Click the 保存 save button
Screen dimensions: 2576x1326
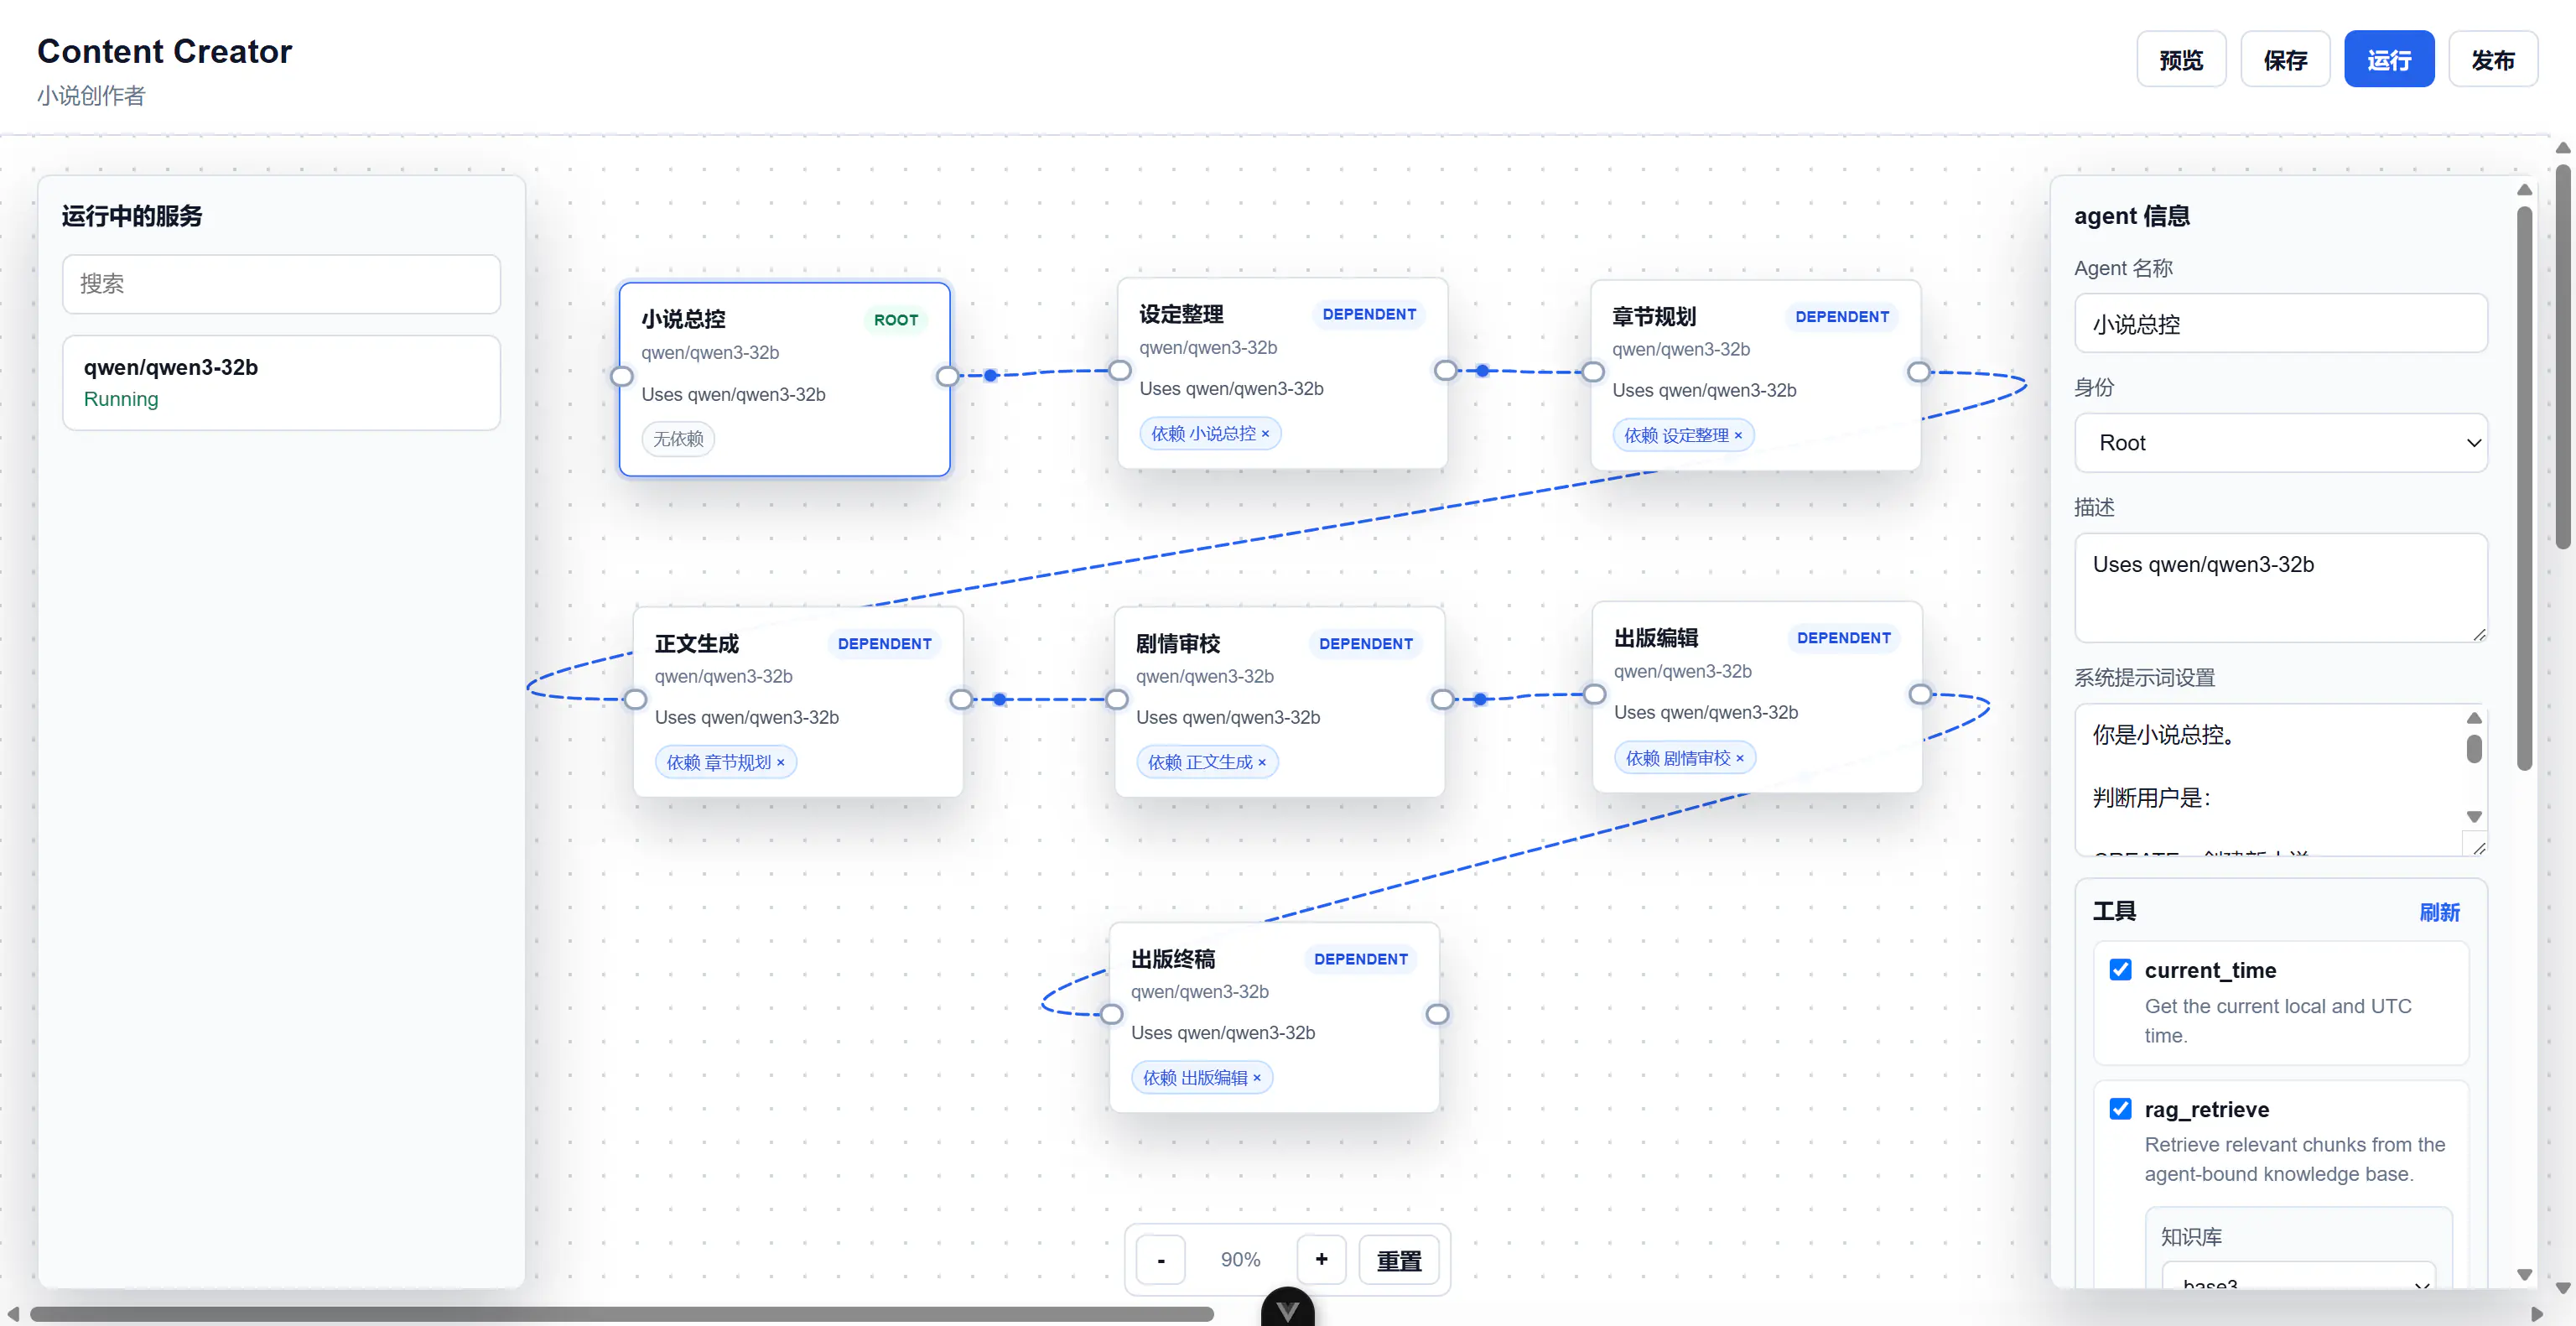tap(2284, 60)
